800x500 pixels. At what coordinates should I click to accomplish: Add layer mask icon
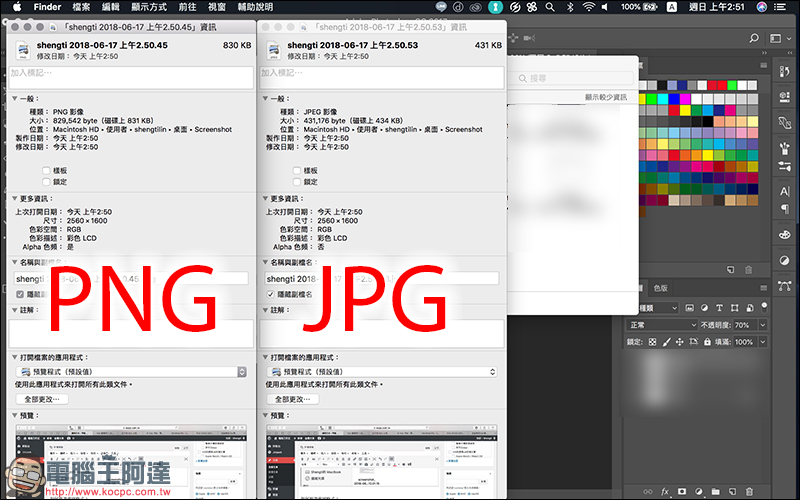(682, 491)
